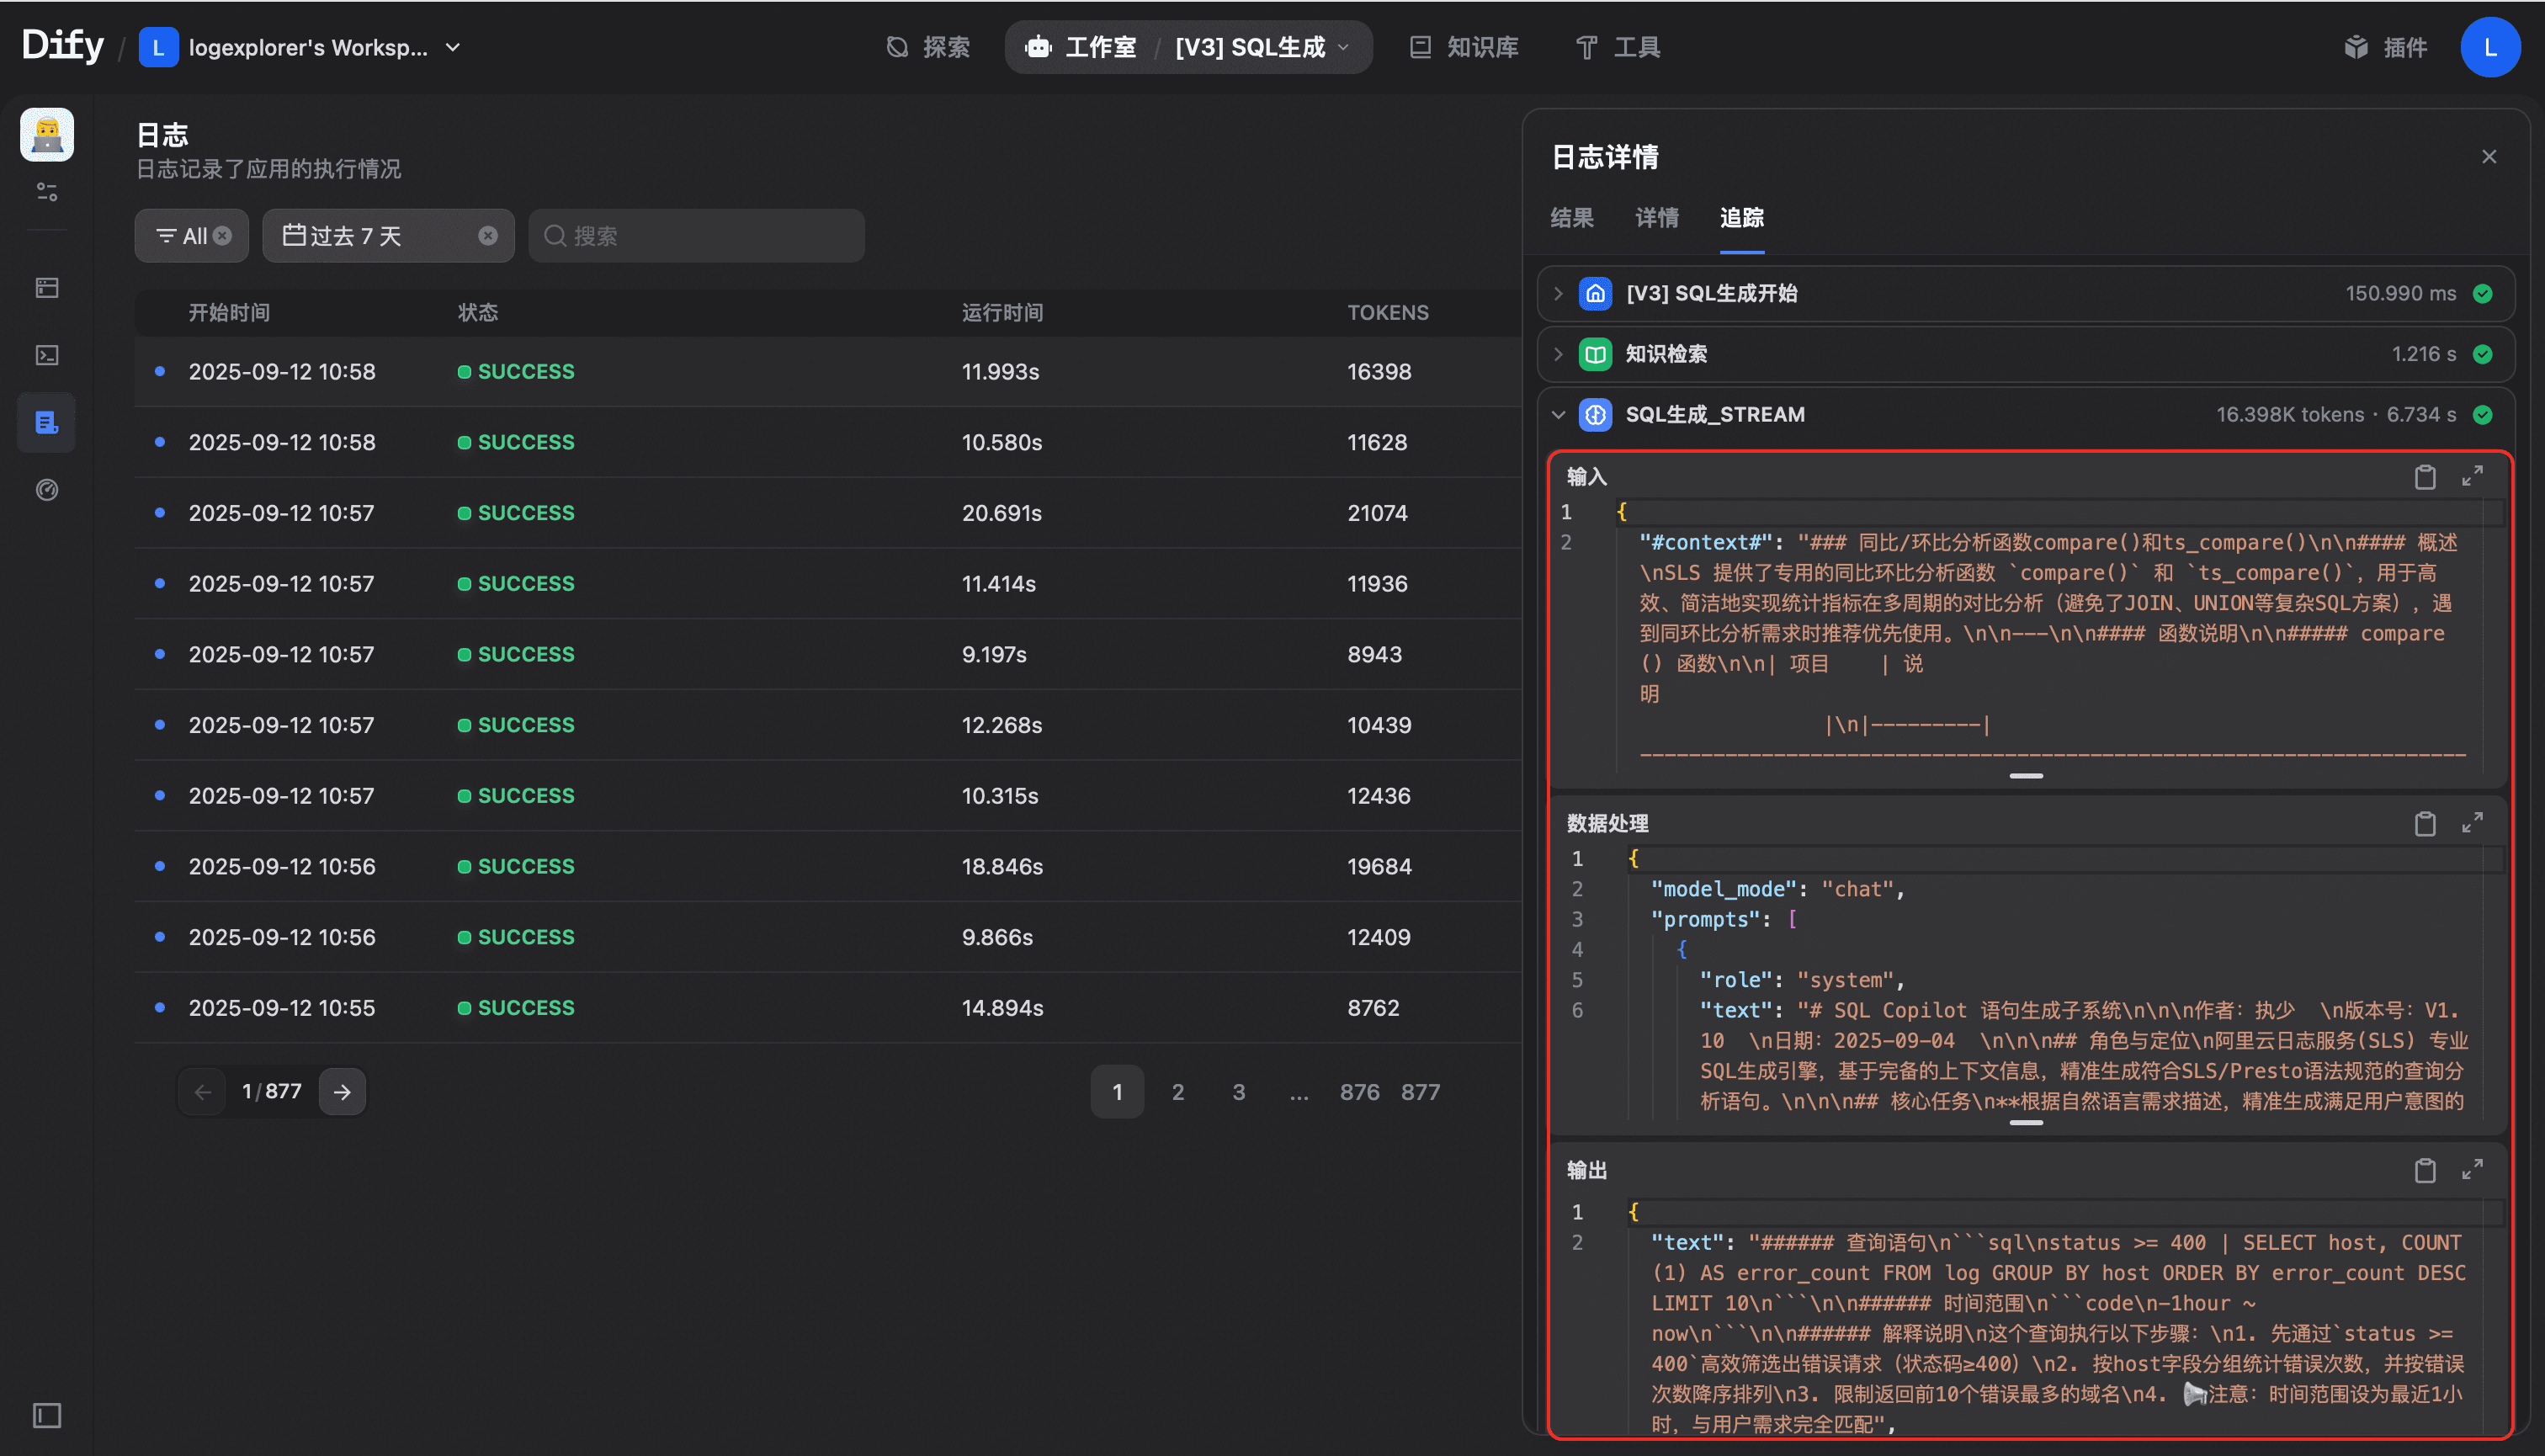This screenshot has height=1456, width=2545.
Task: Click the orchestration sidebar icon
Action: [x=47, y=288]
